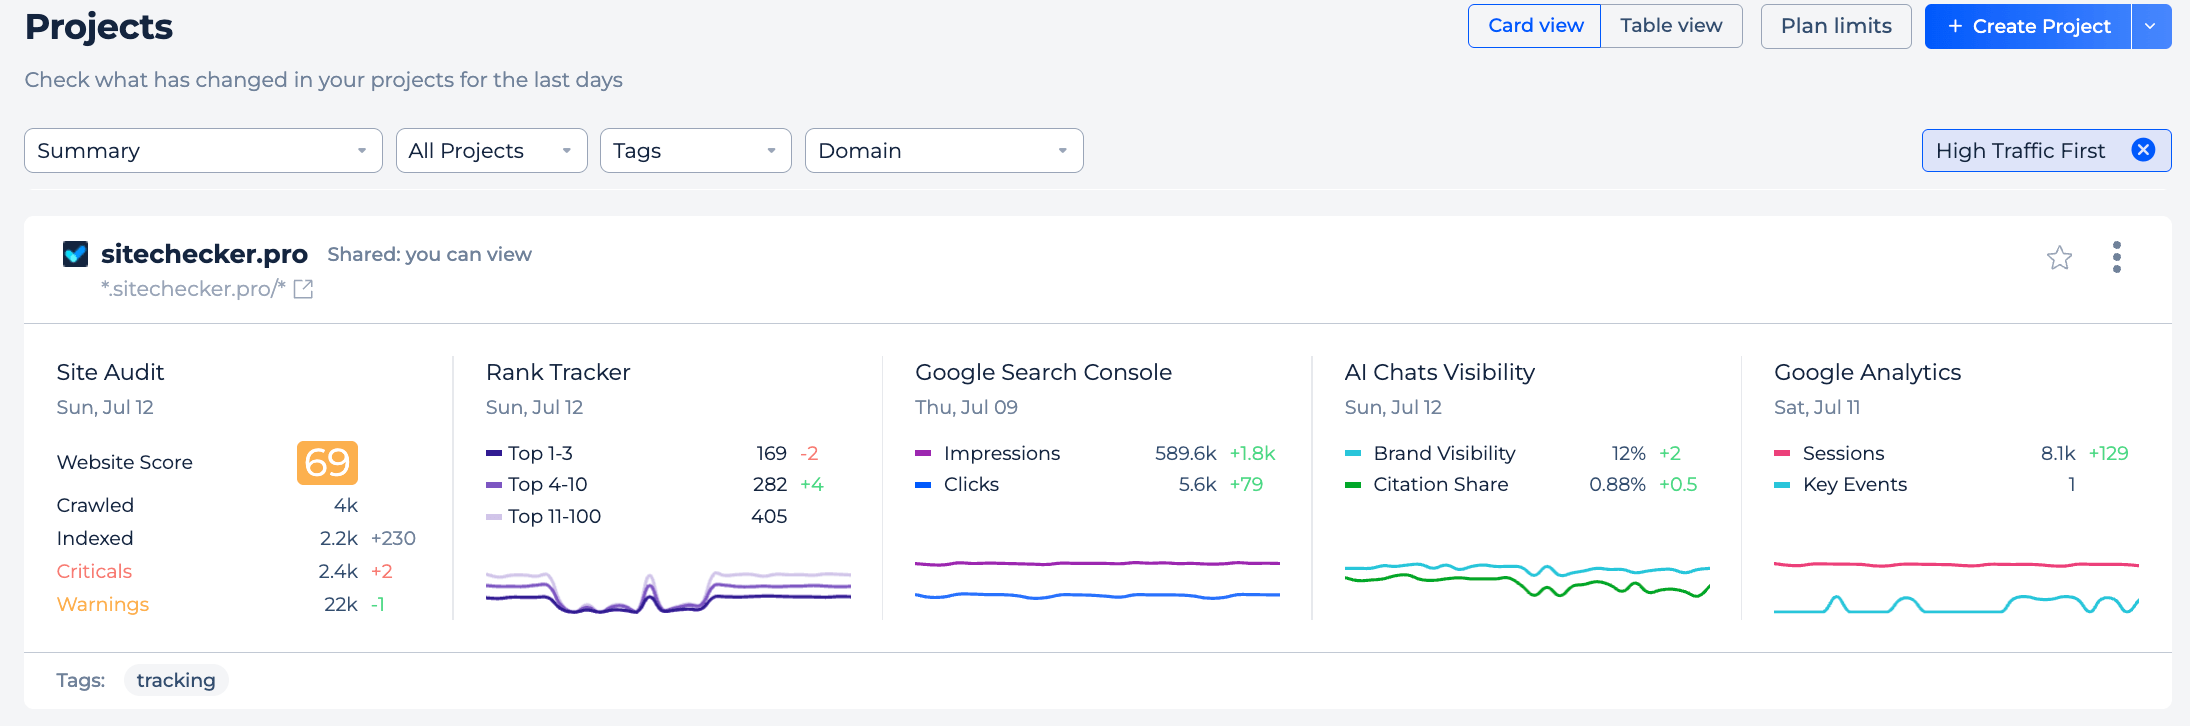
Task: Select the tracking tag chip
Action: click(x=176, y=680)
